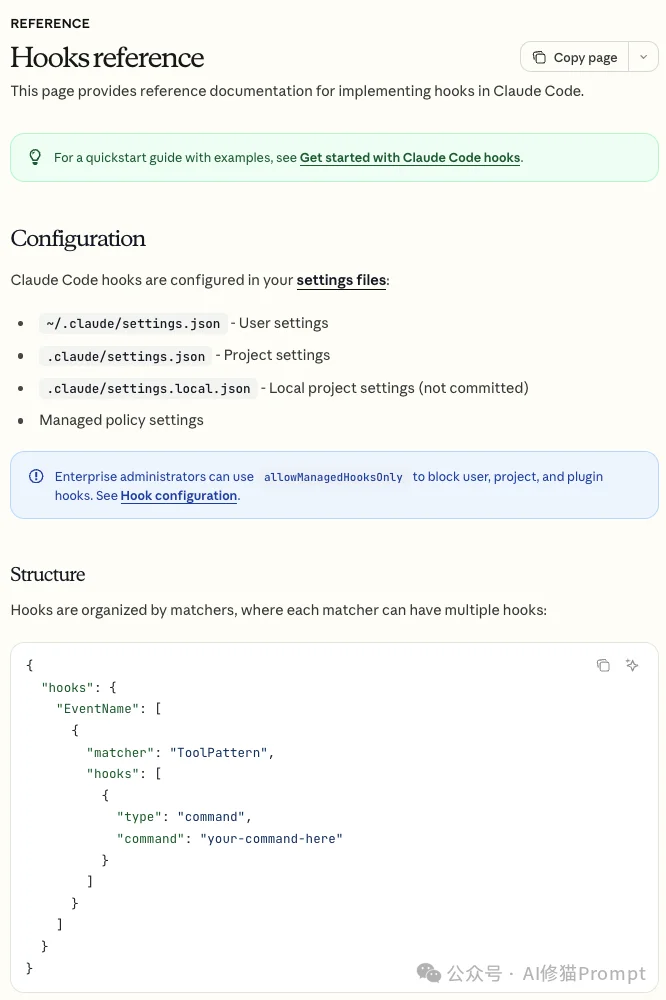Click the sparkle AI icon on the code block
Screen dimensions: 666x1000
(632, 666)
